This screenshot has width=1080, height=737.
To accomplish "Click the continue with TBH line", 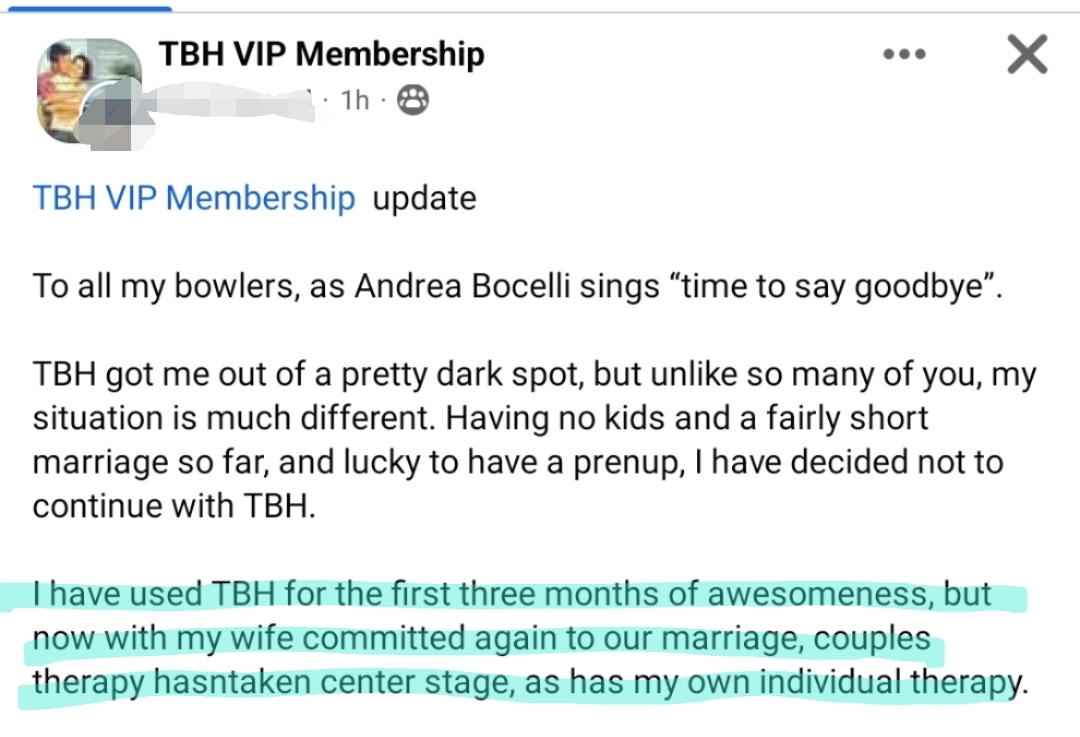I will [174, 506].
